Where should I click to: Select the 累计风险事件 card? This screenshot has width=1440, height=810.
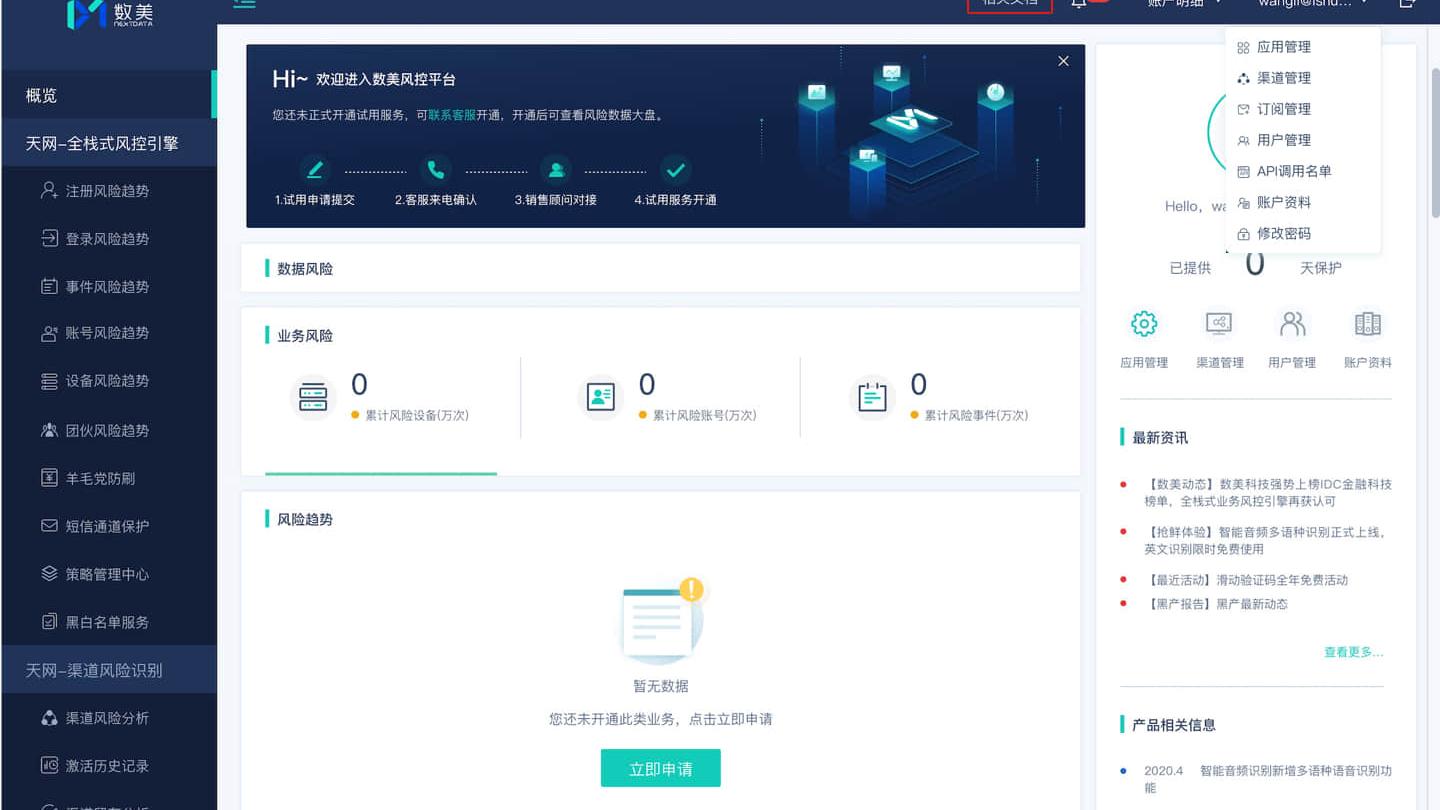point(941,397)
